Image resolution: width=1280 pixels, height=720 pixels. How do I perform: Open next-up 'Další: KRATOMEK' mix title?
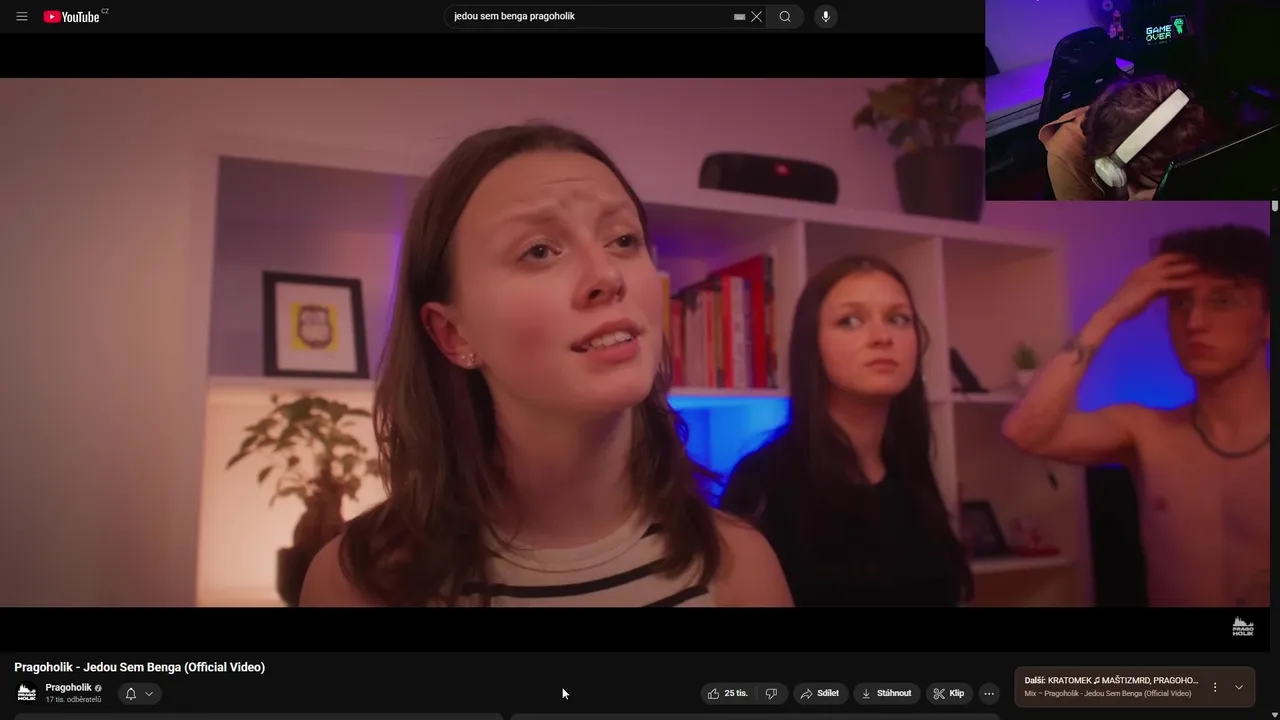click(1111, 680)
